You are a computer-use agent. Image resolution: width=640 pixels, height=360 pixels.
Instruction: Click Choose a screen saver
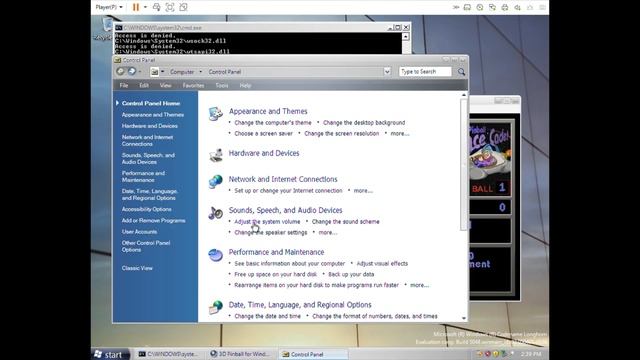[263, 133]
